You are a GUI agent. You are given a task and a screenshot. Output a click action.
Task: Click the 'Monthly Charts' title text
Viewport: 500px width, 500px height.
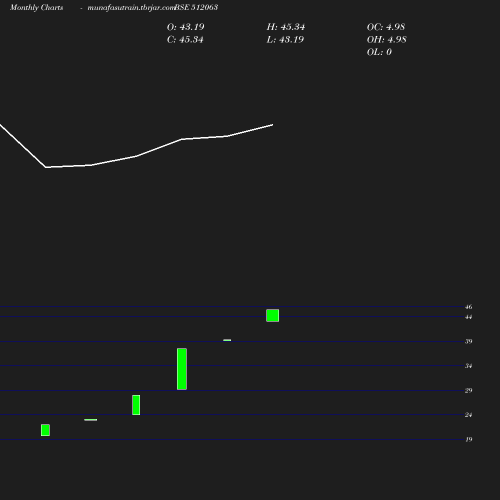click(x=37, y=8)
